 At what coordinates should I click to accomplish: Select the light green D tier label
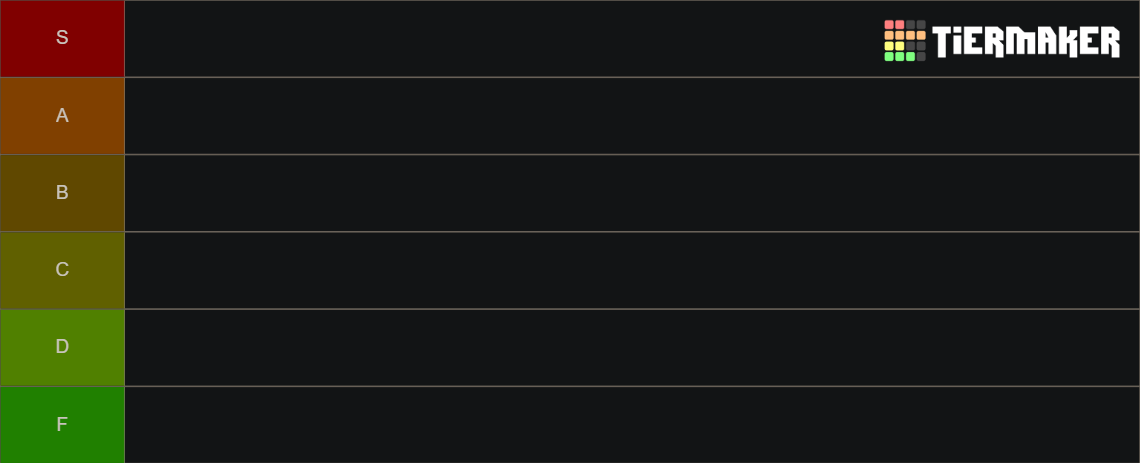[62, 347]
